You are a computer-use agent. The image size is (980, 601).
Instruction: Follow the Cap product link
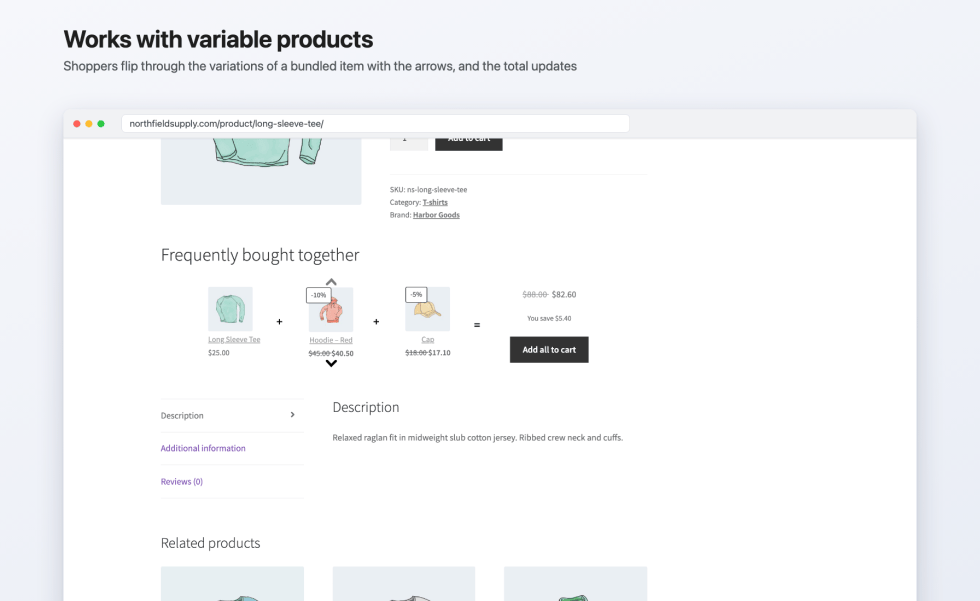point(428,339)
